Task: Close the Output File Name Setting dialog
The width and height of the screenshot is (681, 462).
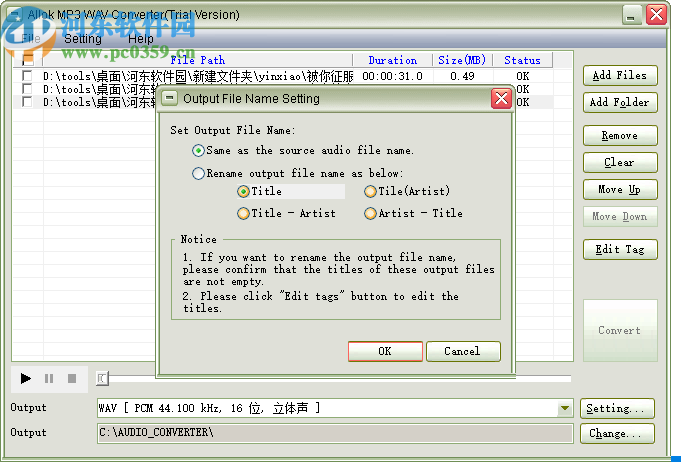Action: [501, 99]
